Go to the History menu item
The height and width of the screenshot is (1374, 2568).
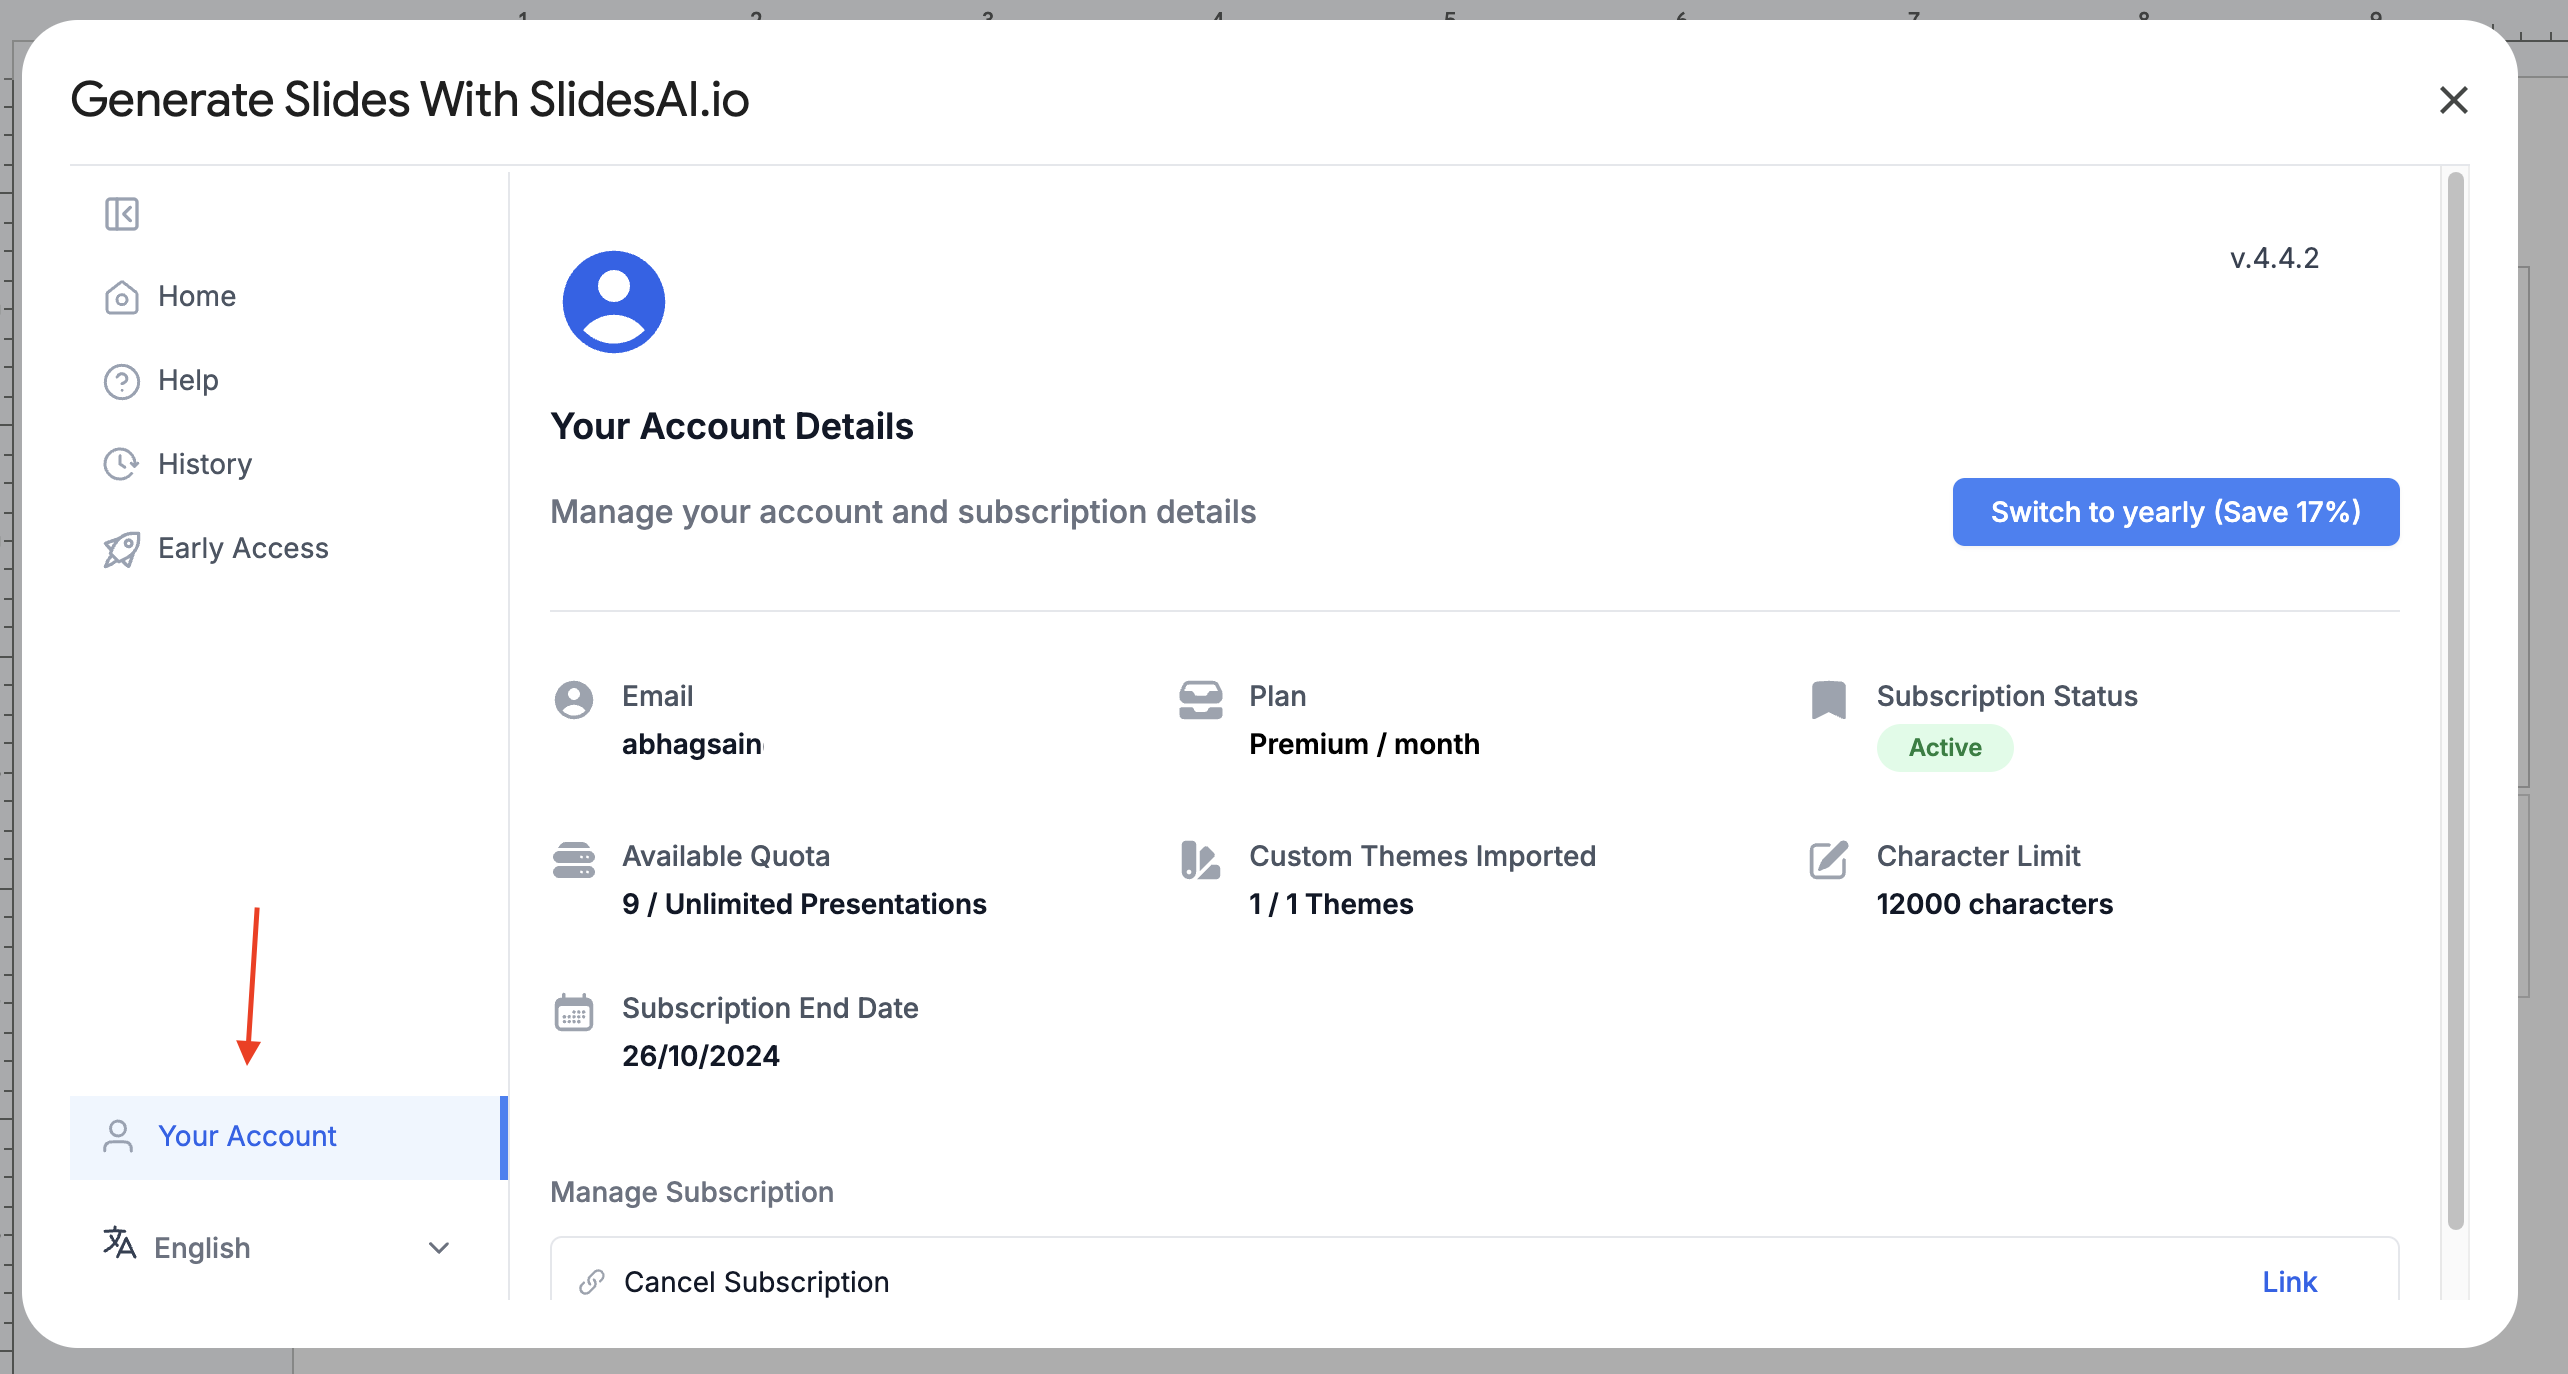coord(205,464)
